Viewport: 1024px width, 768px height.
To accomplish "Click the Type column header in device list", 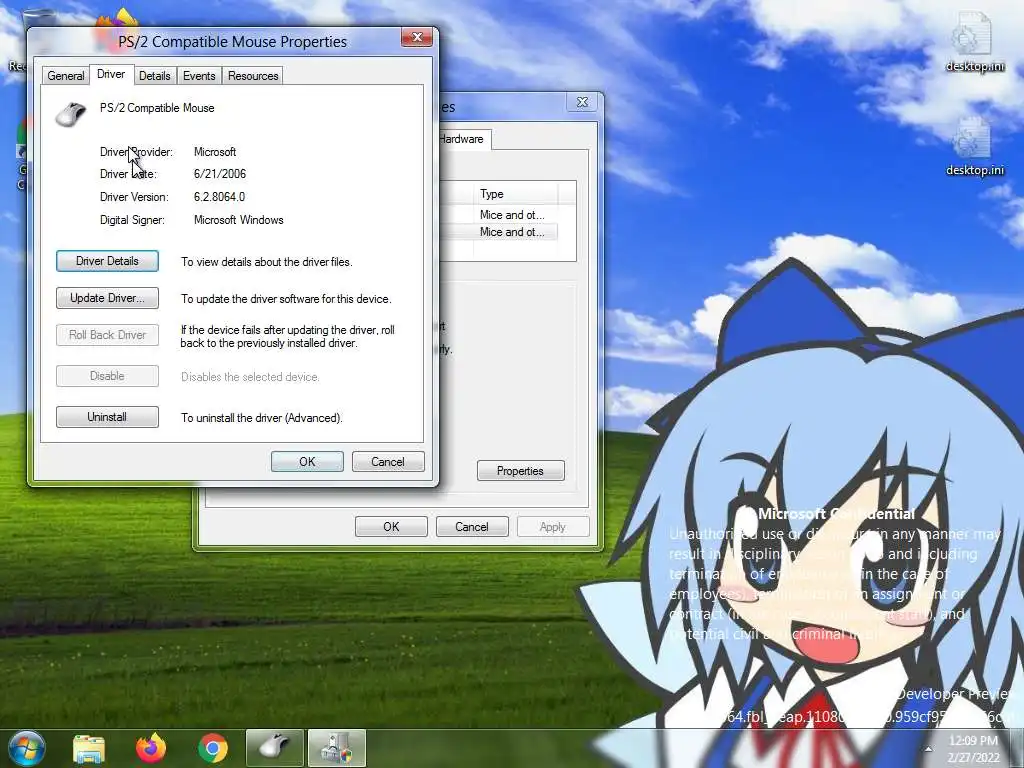I will 516,194.
